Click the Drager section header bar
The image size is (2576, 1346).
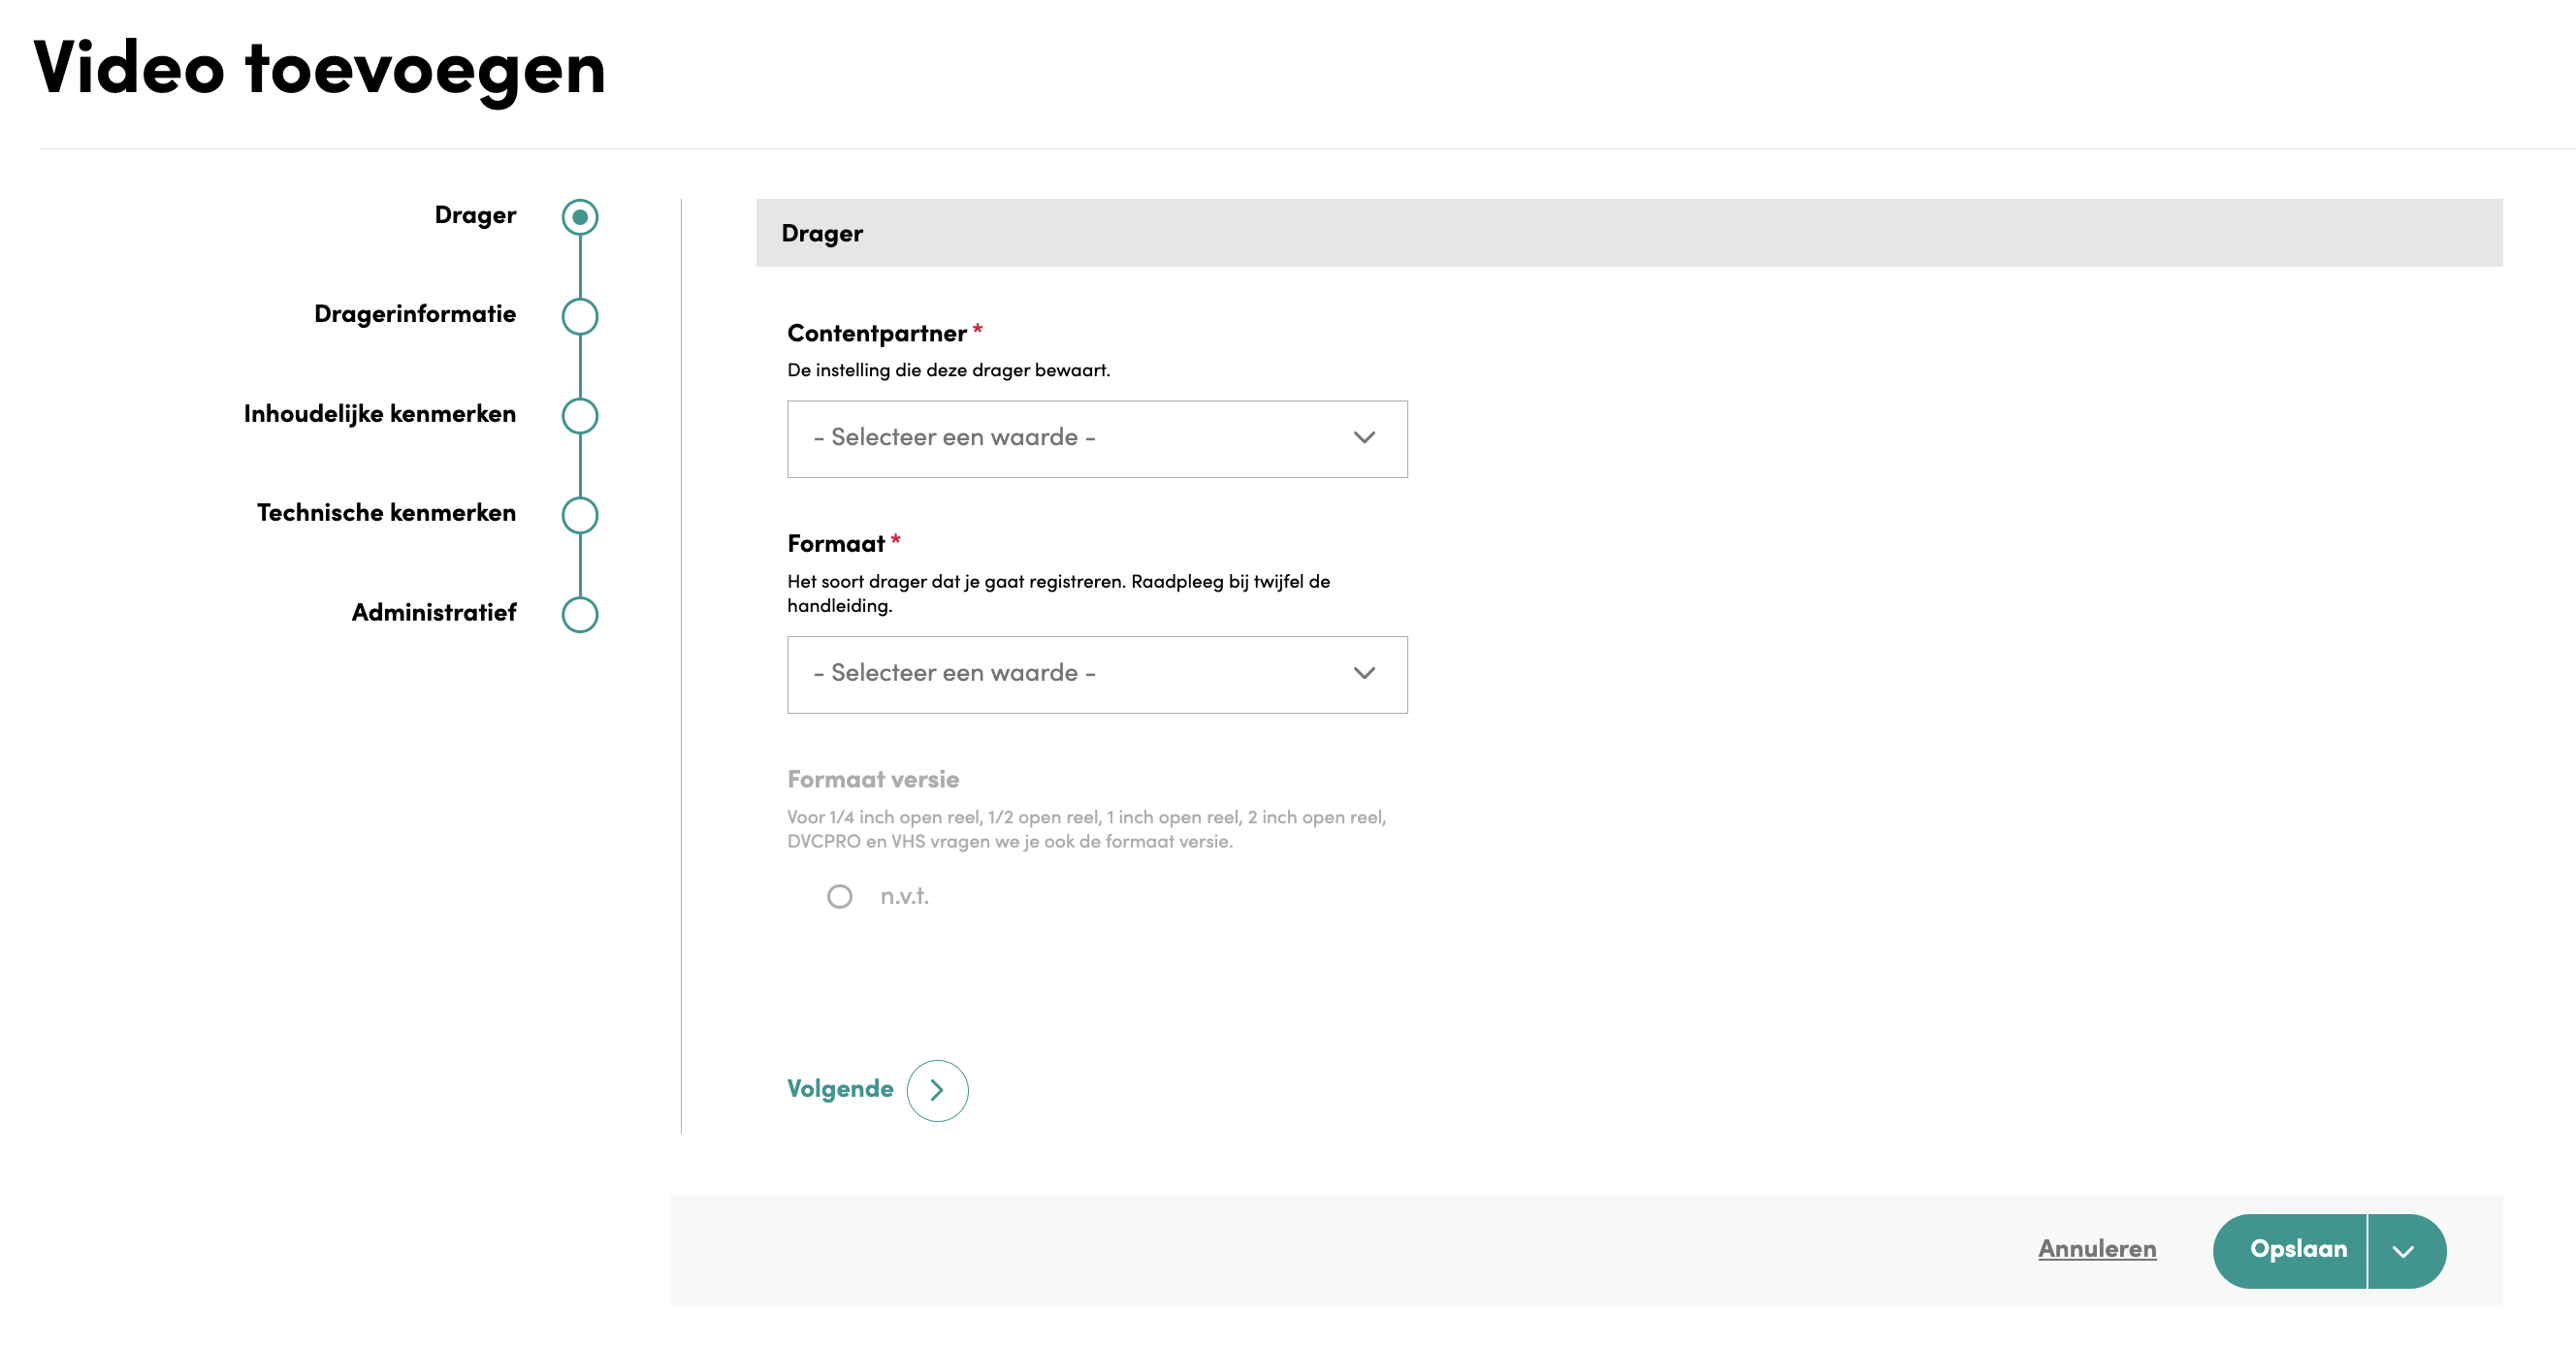(x=1629, y=233)
